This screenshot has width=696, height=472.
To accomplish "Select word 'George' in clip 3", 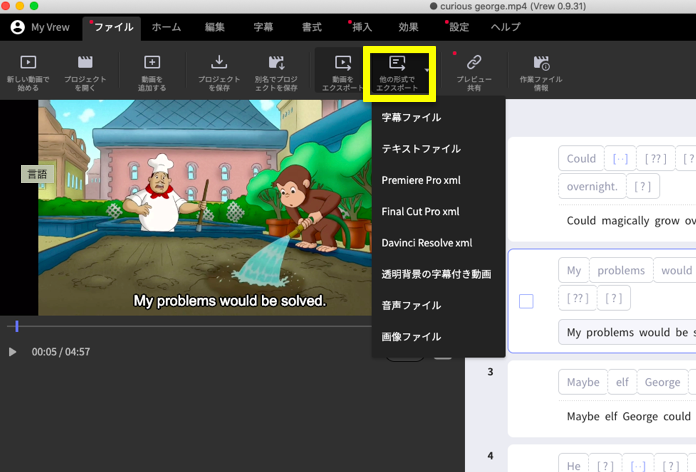I will [x=662, y=382].
